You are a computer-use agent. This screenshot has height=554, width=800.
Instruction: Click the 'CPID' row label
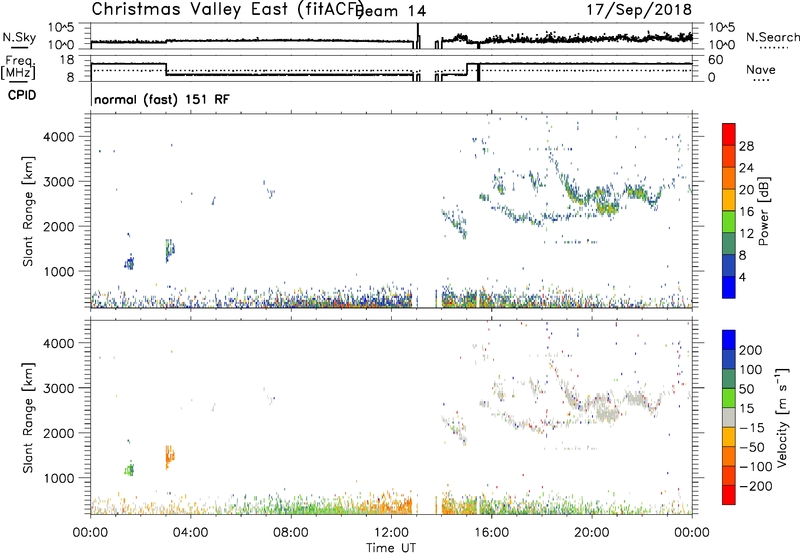click(x=22, y=95)
